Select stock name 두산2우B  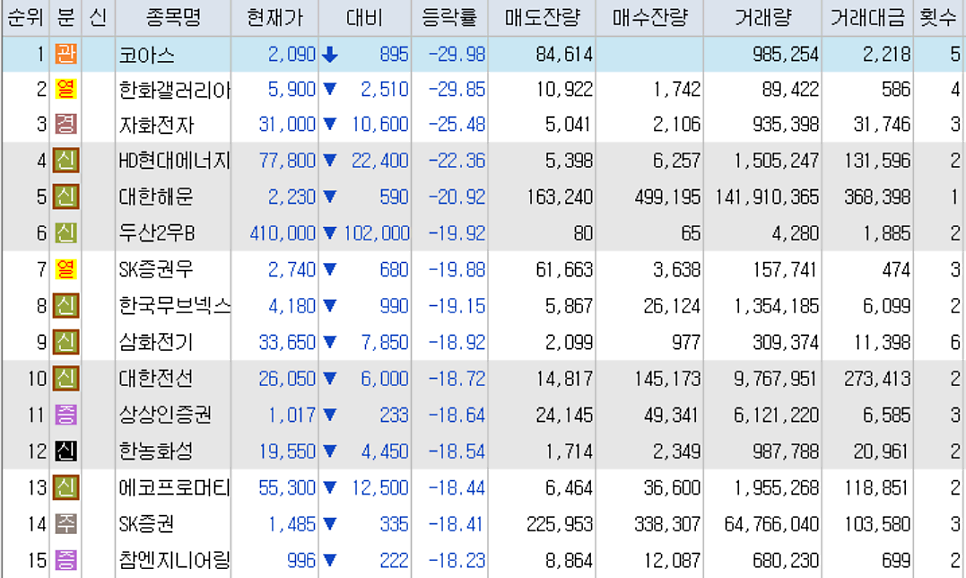[x=156, y=234]
